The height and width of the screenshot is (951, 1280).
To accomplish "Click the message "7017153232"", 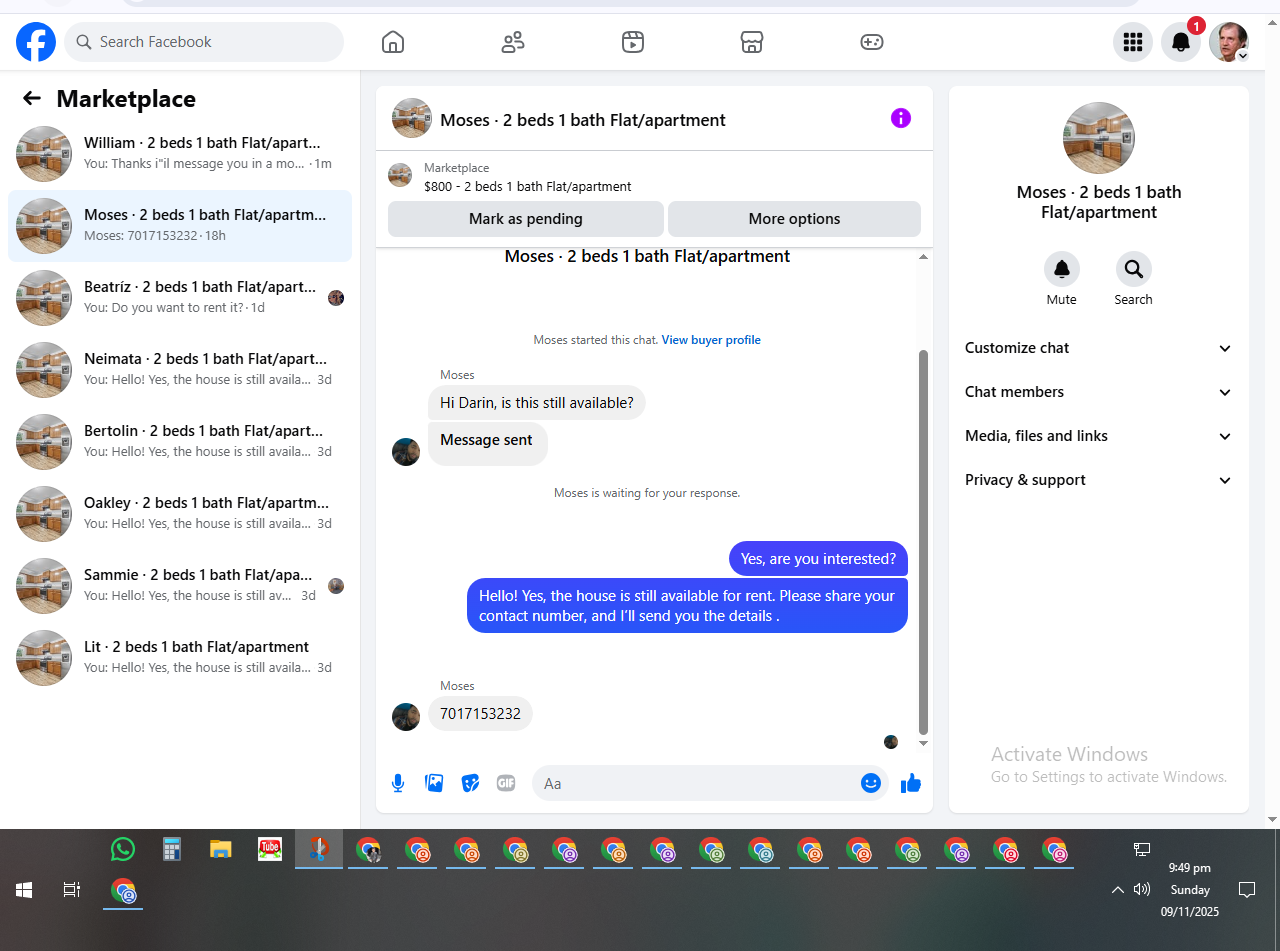I will (x=480, y=714).
